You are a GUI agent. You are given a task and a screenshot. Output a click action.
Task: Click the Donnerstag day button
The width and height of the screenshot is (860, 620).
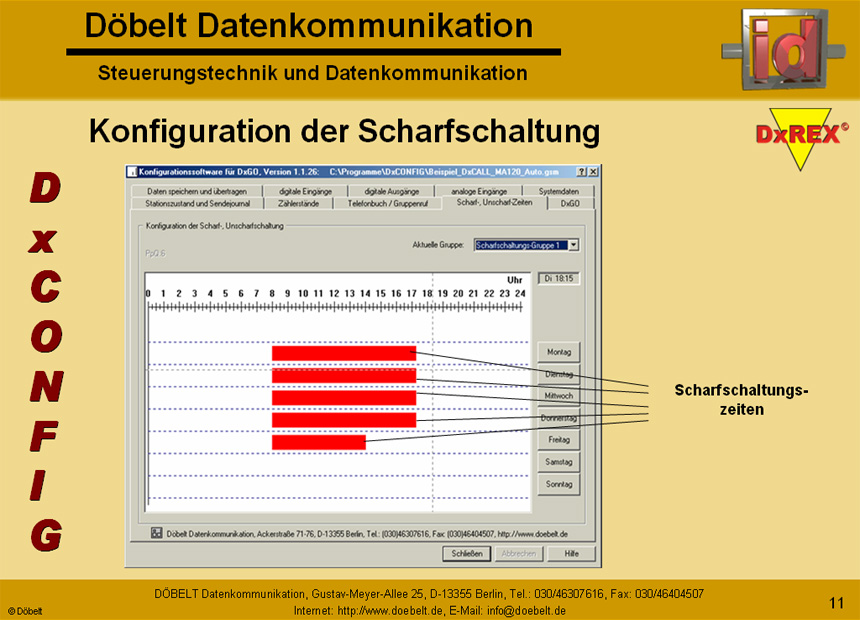(x=559, y=418)
